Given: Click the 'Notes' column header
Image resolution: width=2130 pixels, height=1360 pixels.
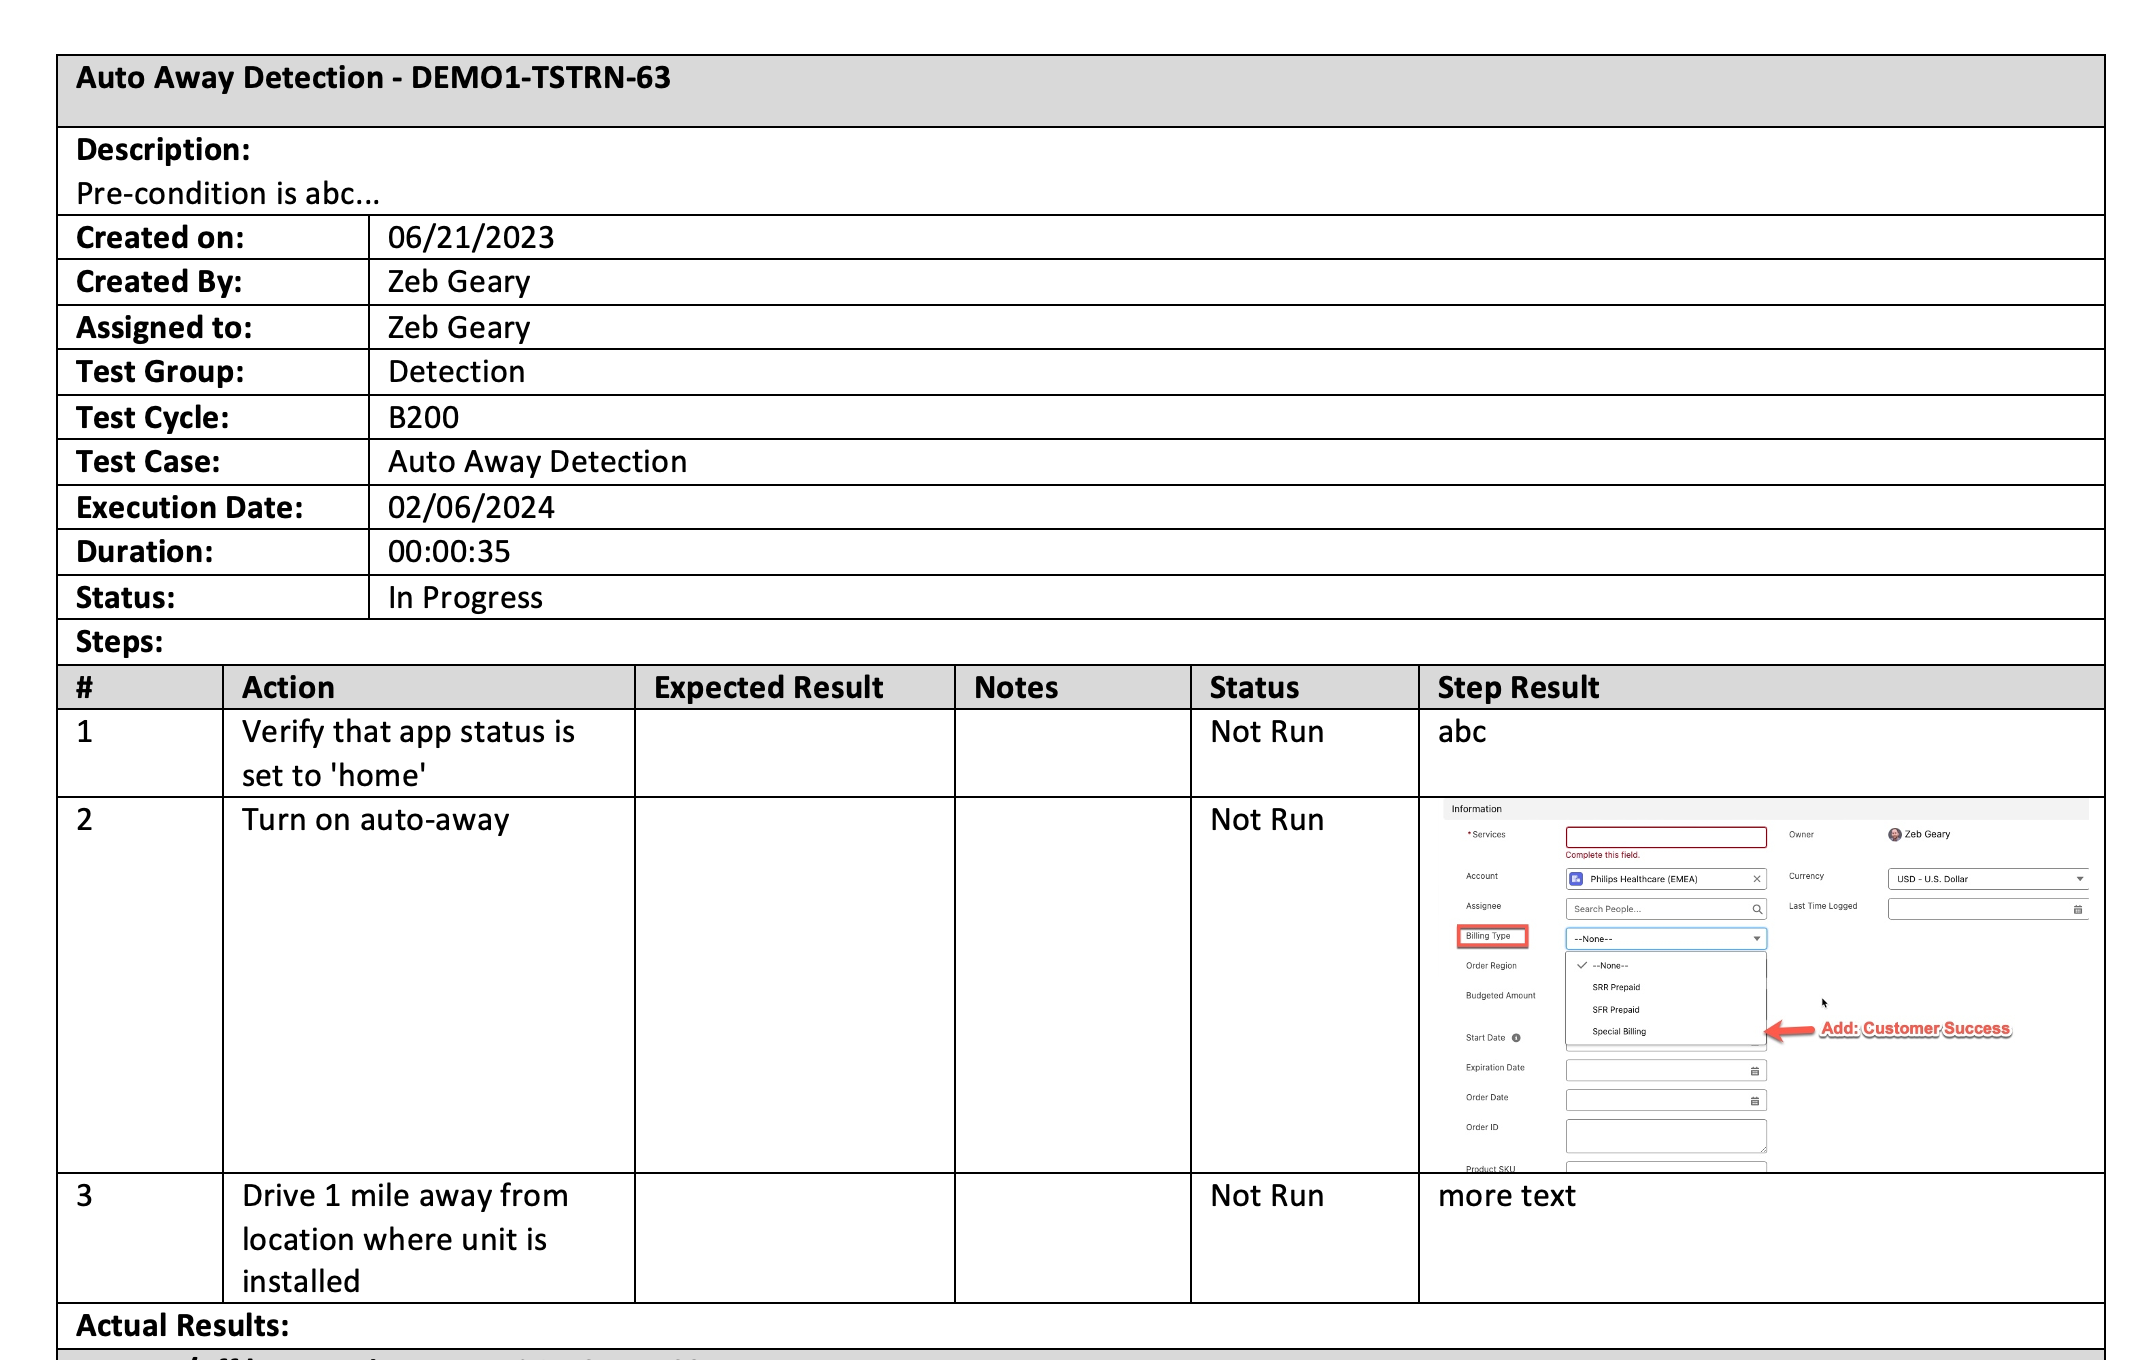Looking at the screenshot, I should 1016,688.
